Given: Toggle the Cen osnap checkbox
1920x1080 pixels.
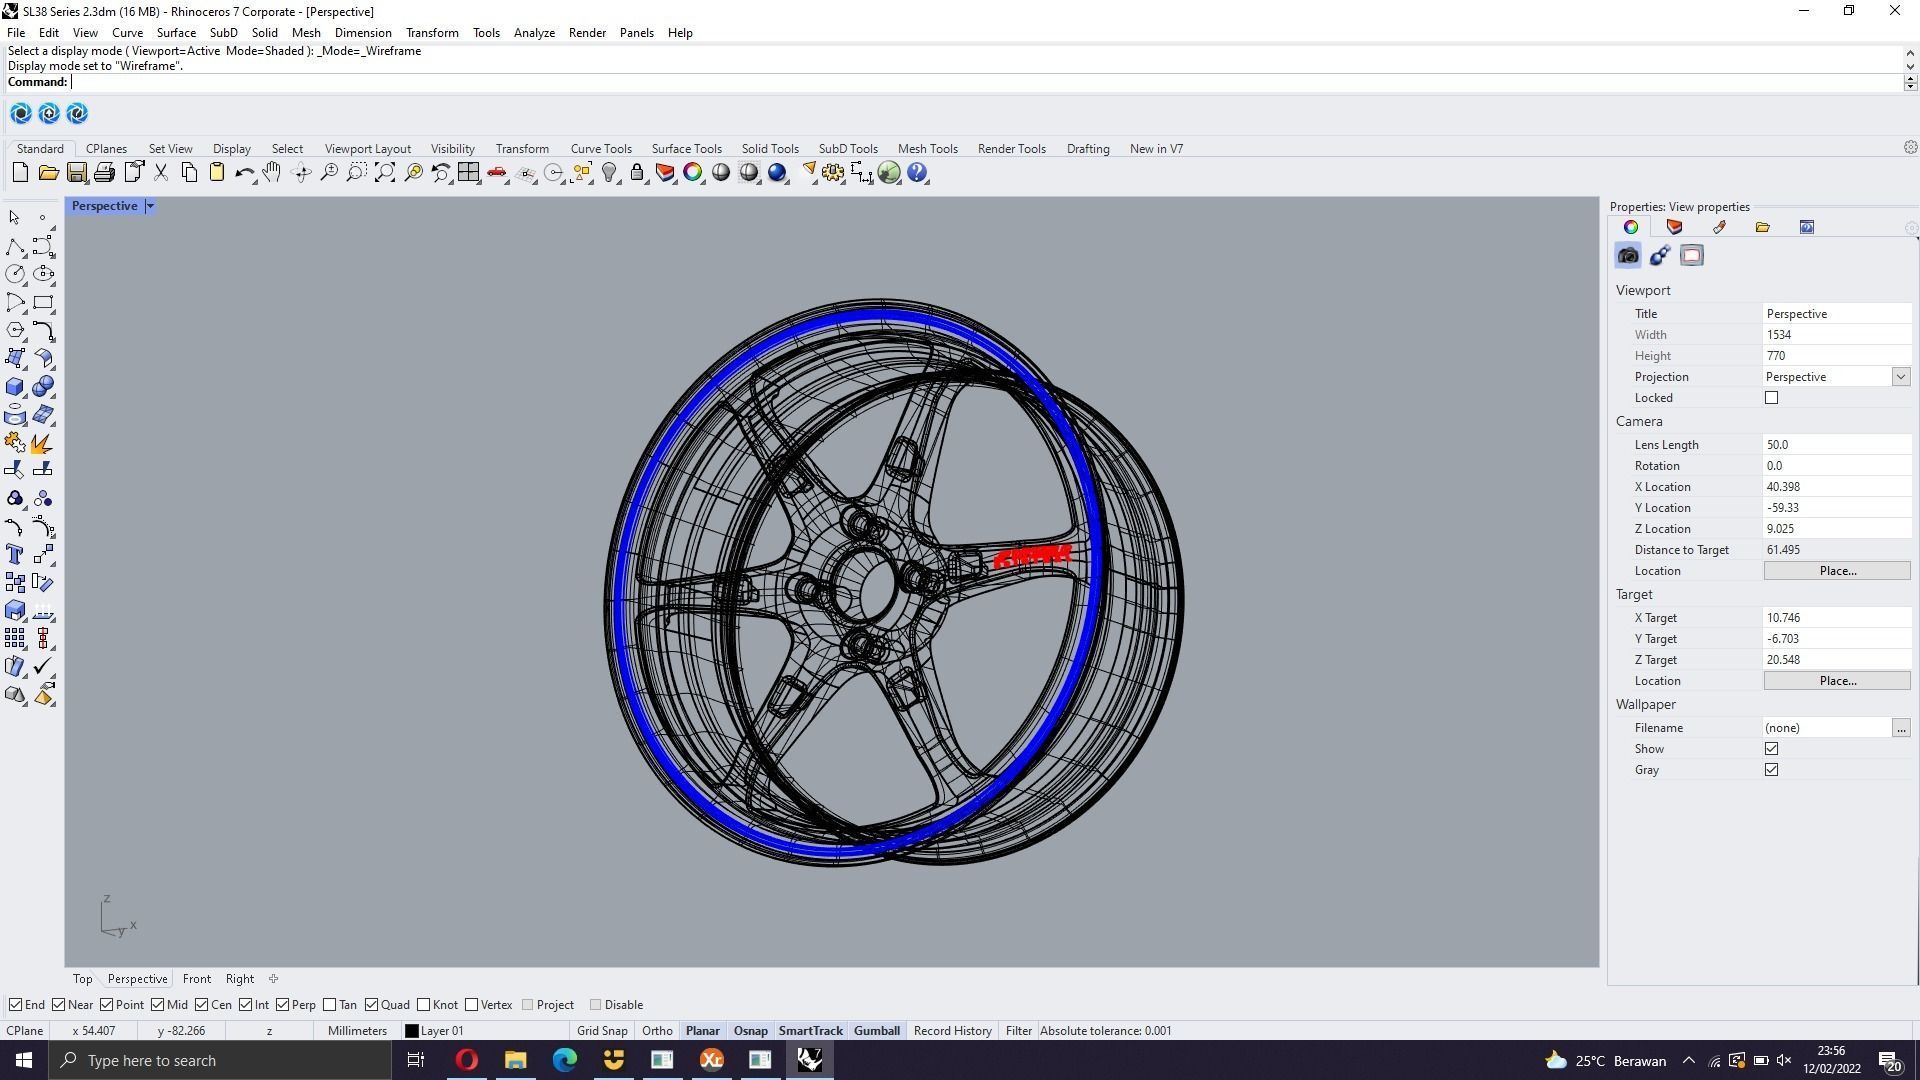Looking at the screenshot, I should 201,1005.
